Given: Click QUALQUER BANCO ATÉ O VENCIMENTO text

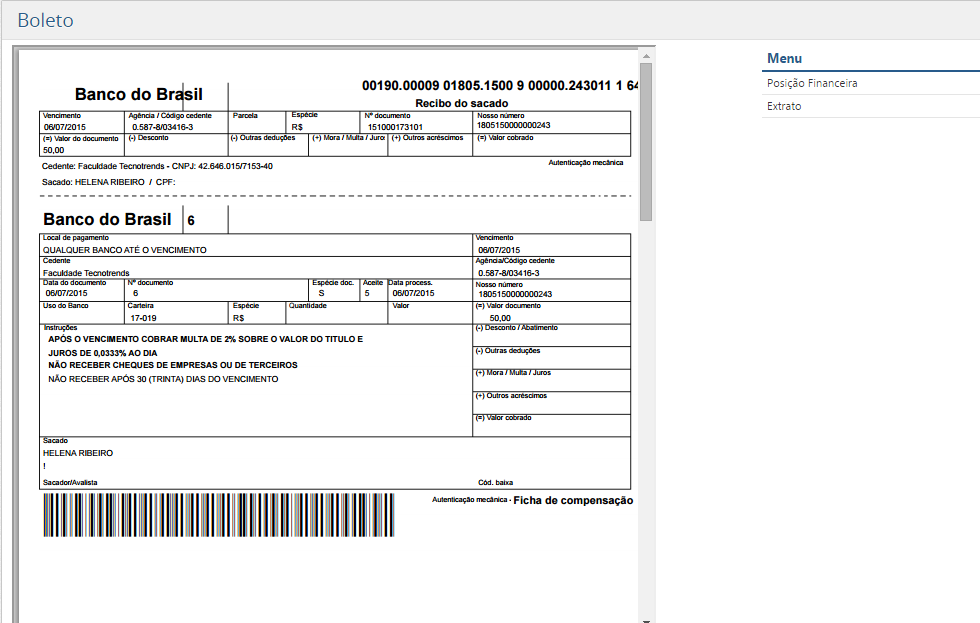Looking at the screenshot, I should tap(125, 249).
